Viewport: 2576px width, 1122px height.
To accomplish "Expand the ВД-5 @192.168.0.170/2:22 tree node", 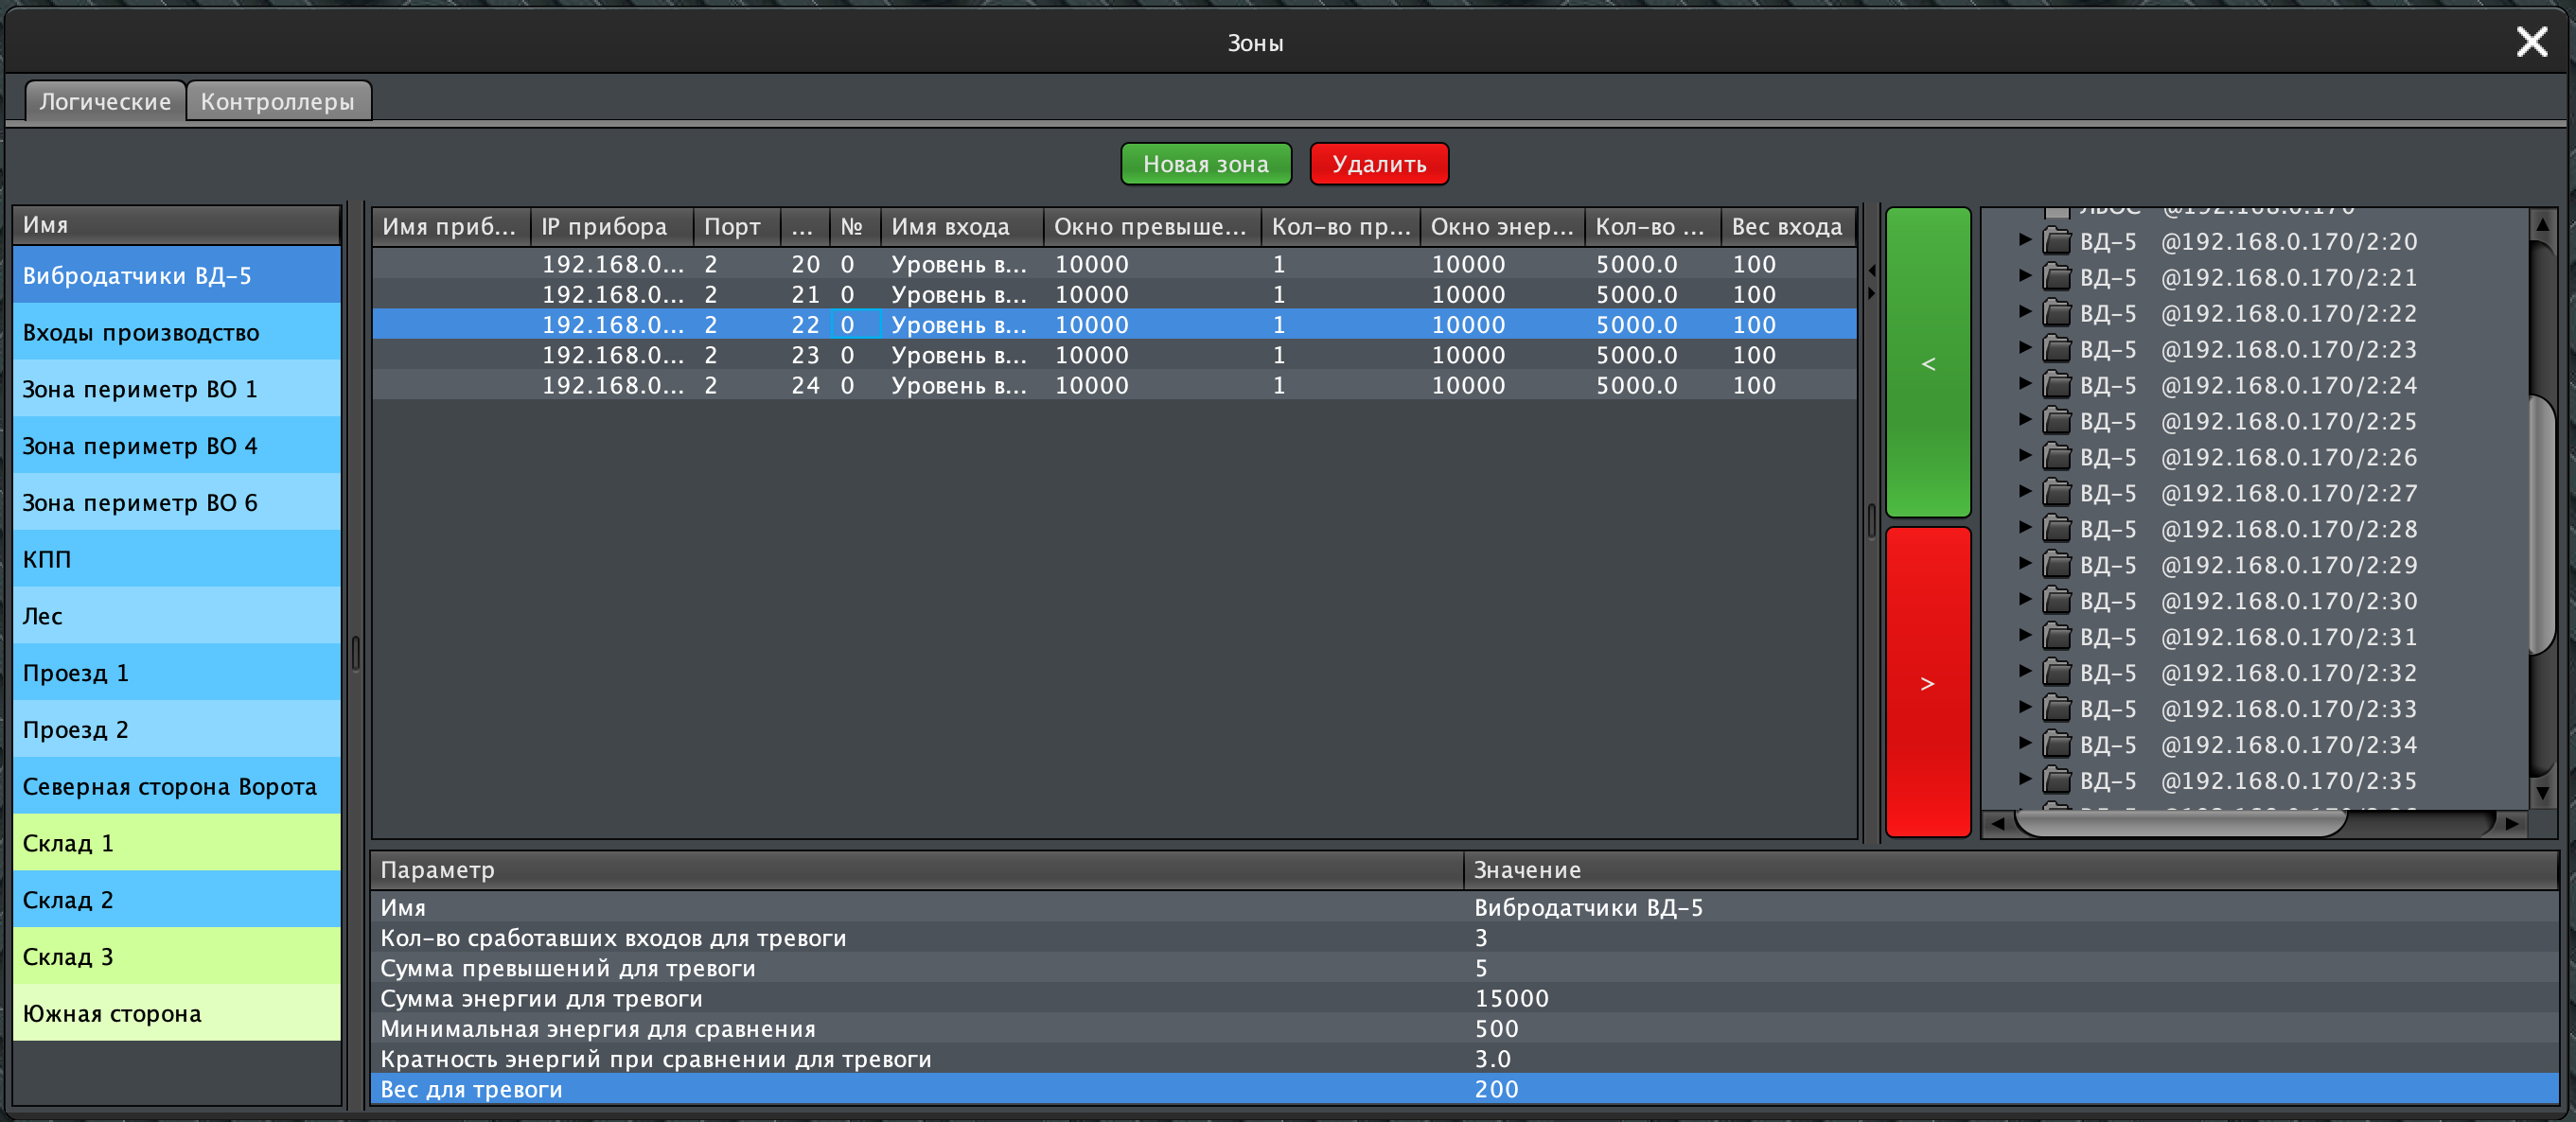I will point(2024,312).
